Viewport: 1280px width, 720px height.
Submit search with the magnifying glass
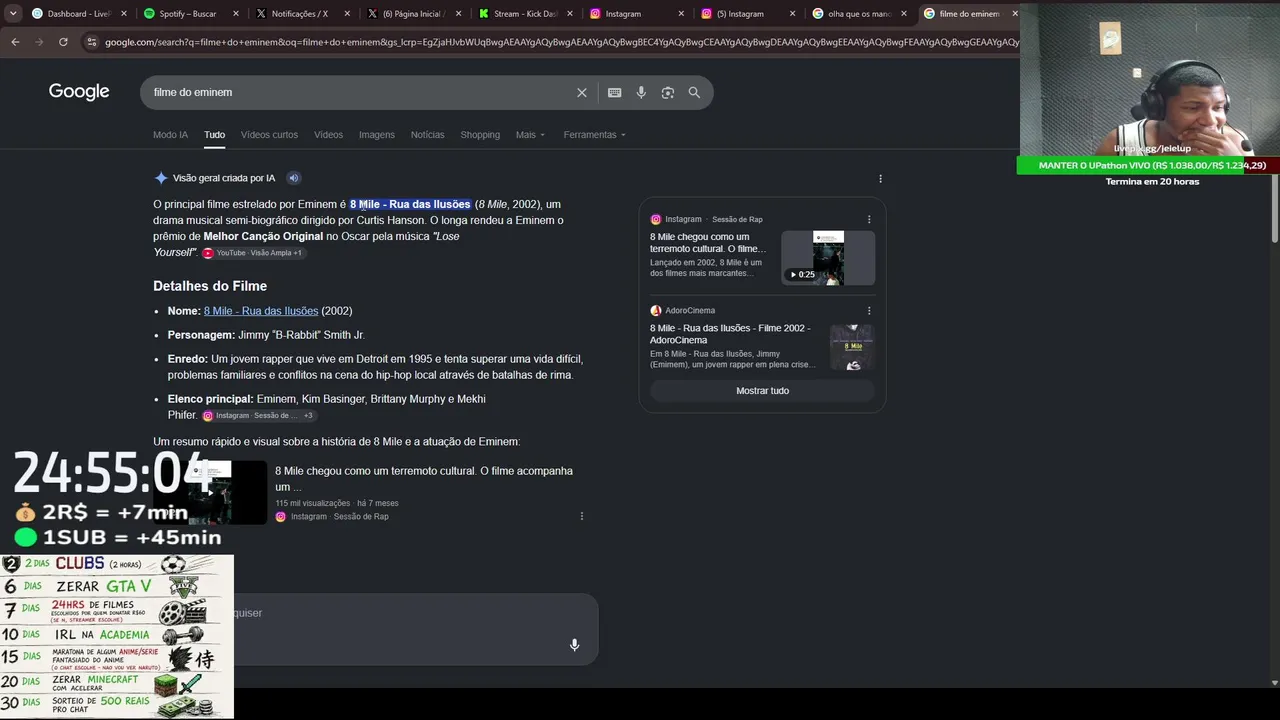coord(694,93)
